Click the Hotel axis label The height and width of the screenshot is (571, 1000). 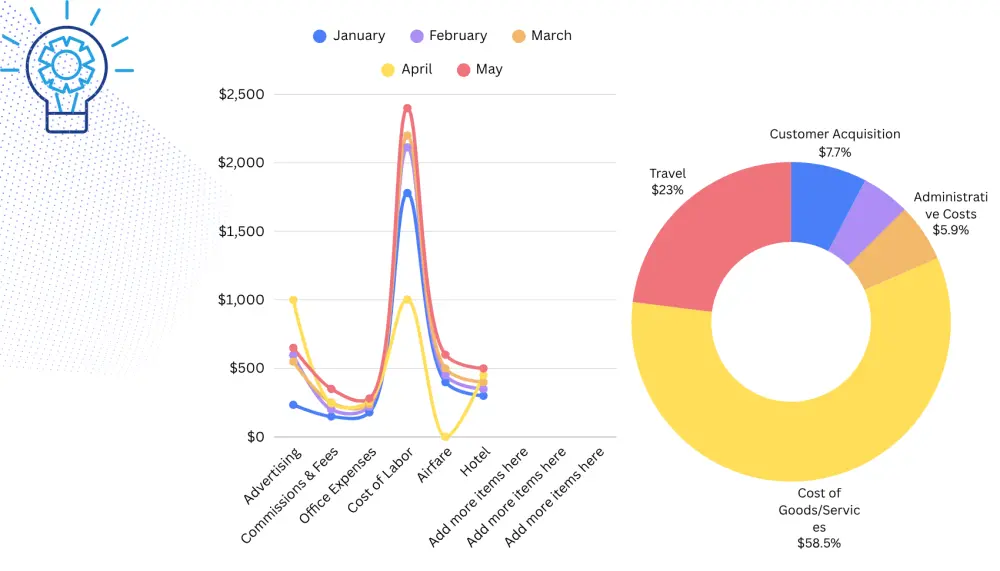coord(475,462)
